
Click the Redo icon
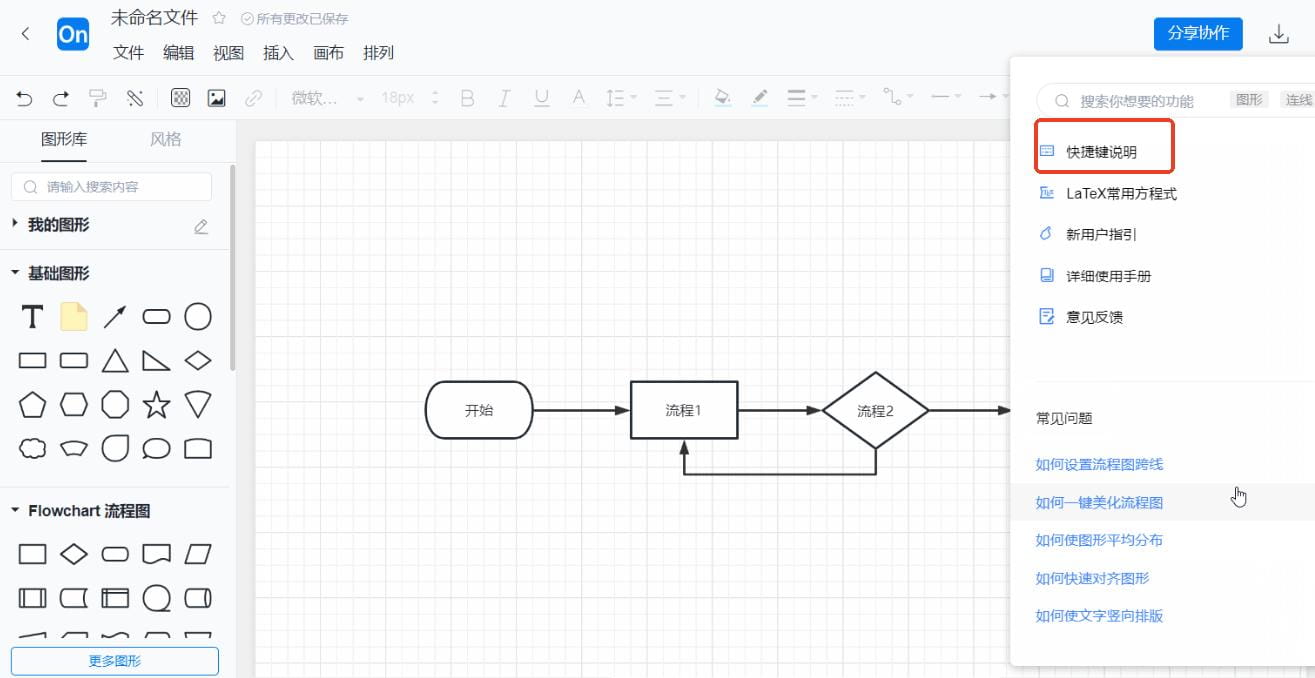pos(60,98)
